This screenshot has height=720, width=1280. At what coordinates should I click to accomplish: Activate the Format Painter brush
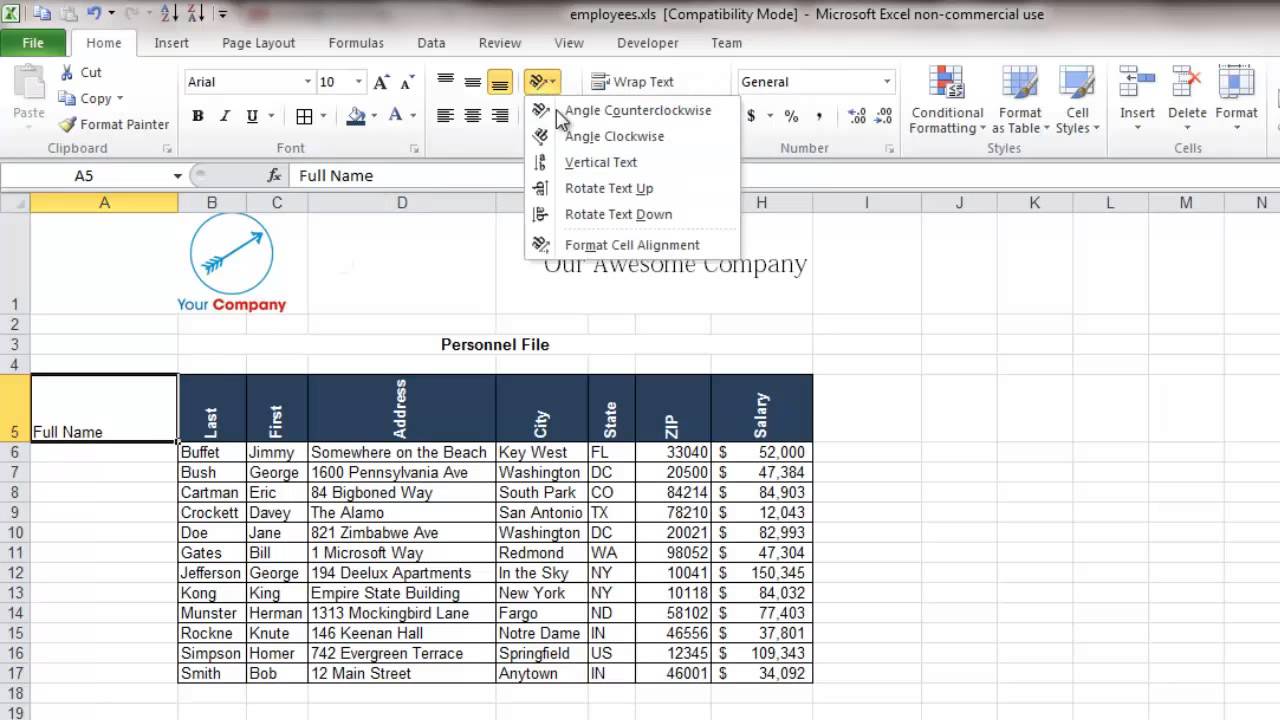click(113, 124)
